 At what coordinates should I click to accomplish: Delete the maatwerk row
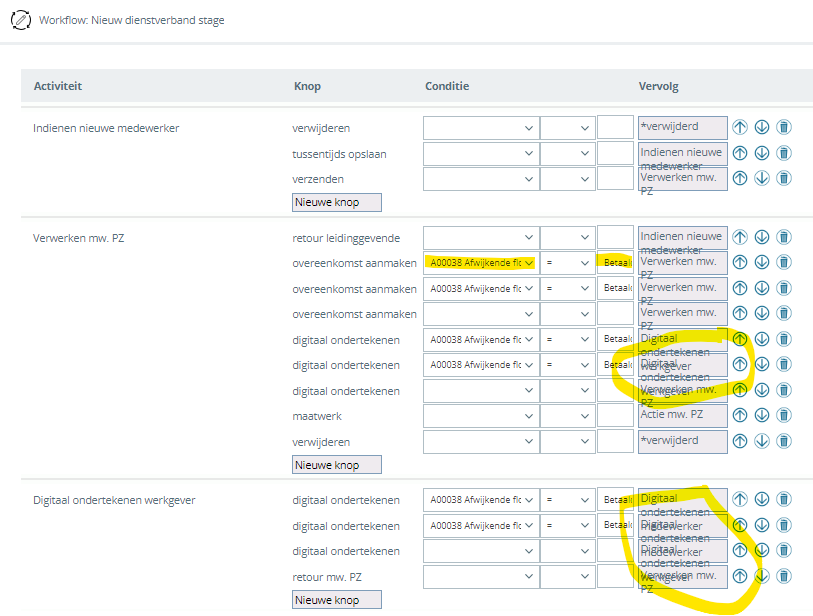784,415
